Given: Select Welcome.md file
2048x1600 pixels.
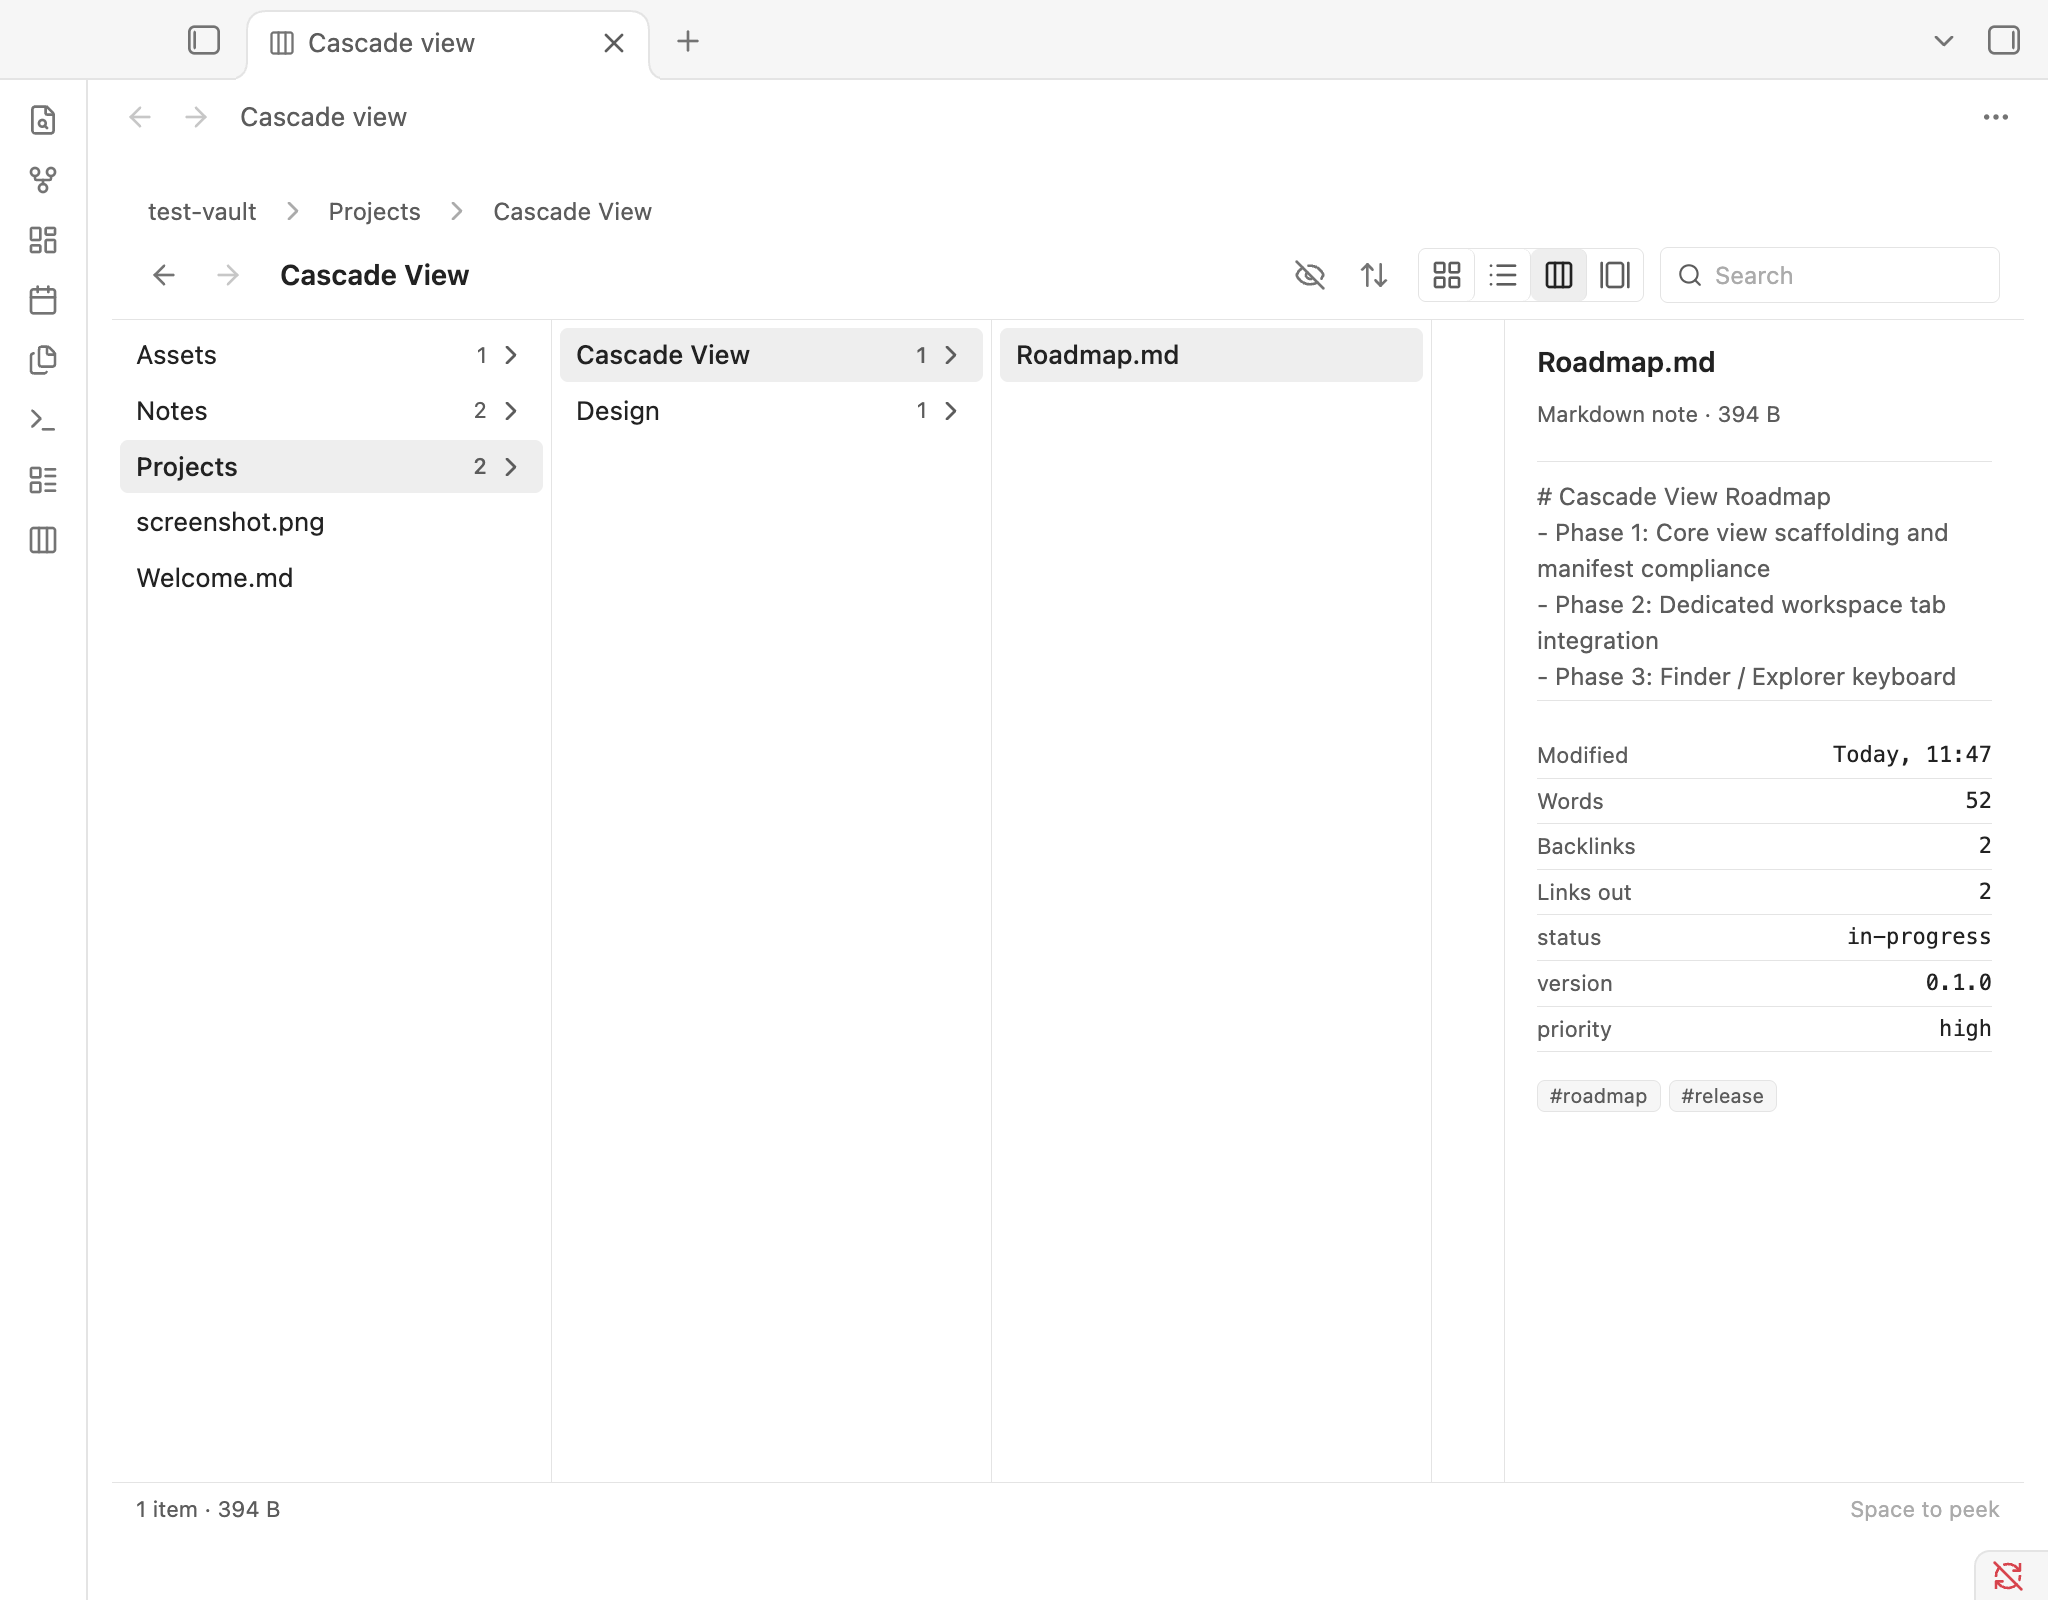Looking at the screenshot, I should pos(331,578).
